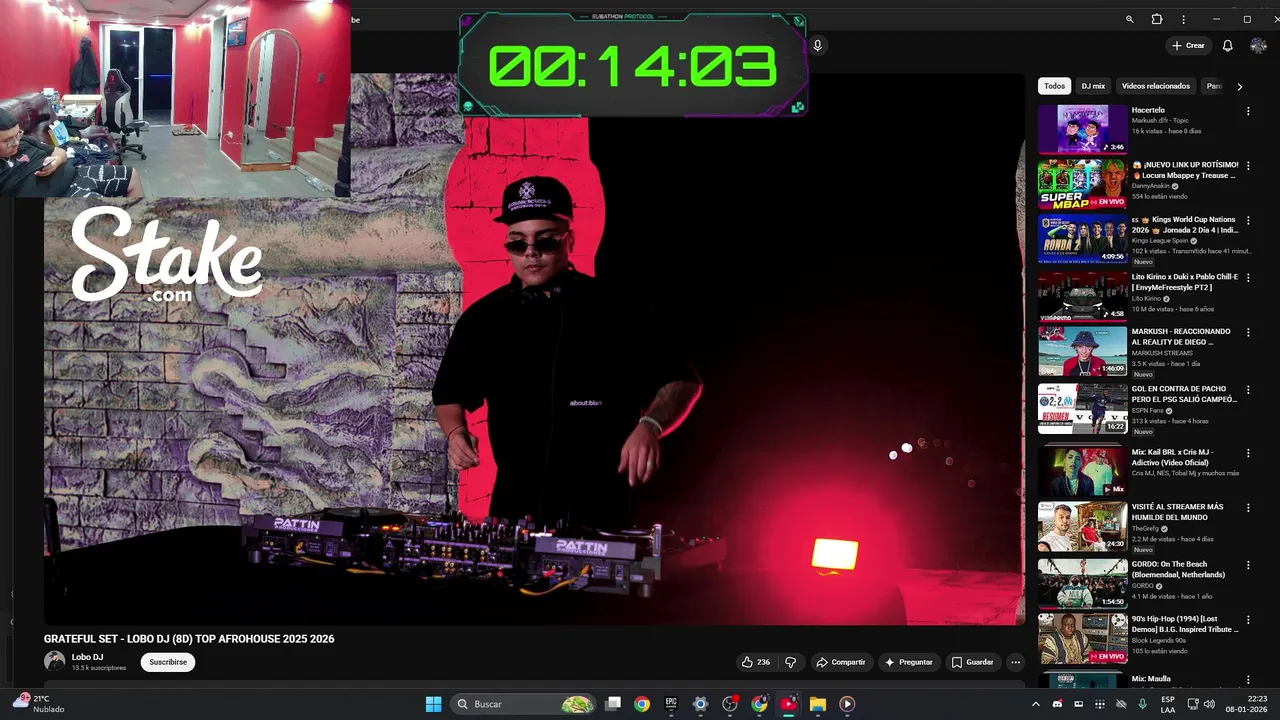Viewport: 1280px width, 720px height.
Task: Open Super Mbappe live stream thumbnail
Action: (x=1082, y=184)
